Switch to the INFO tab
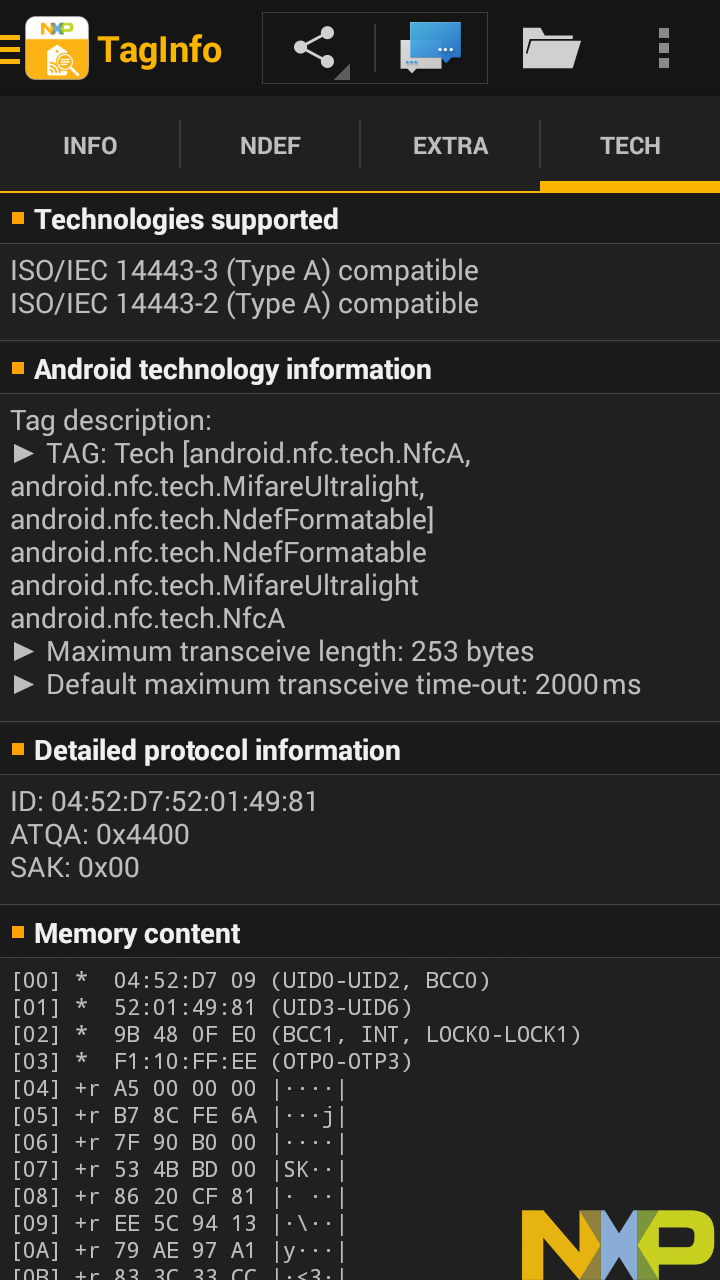The image size is (720, 1280). click(x=90, y=146)
